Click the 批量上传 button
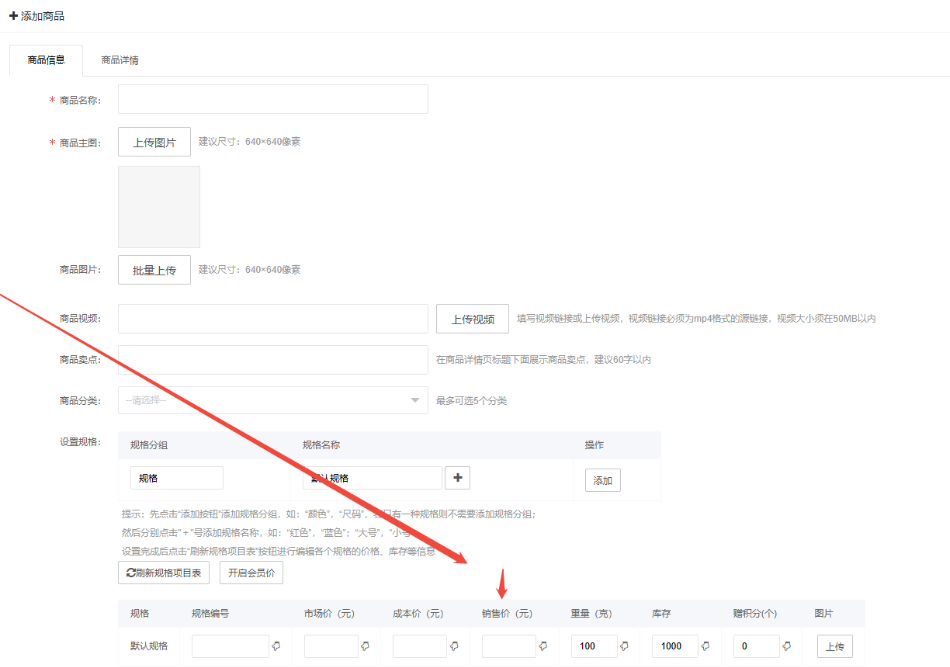The image size is (950, 667). [154, 270]
